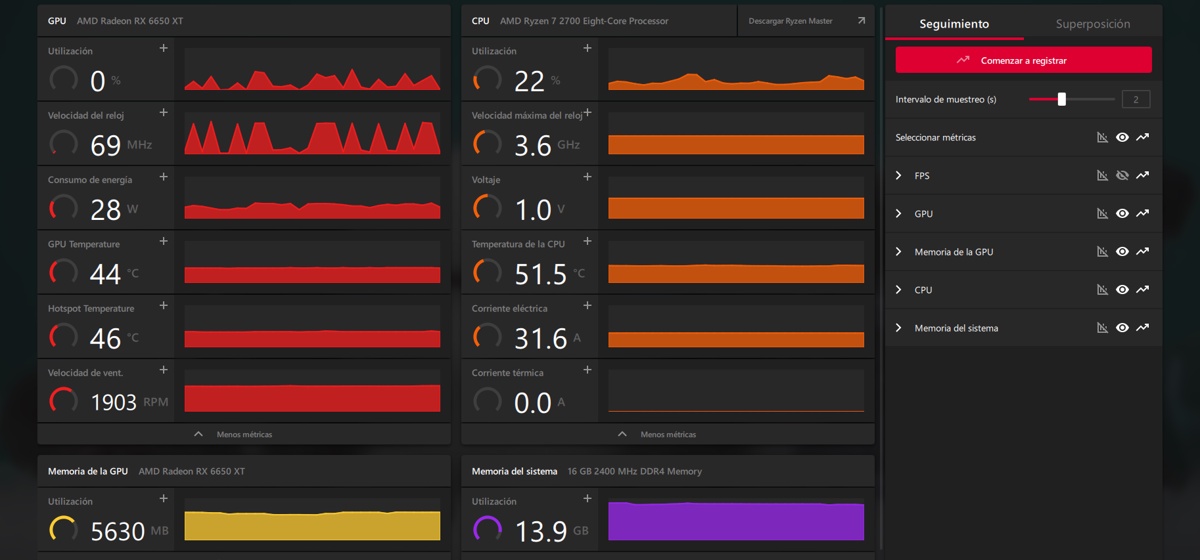Click plus icon next to GPU Temperature
This screenshot has height=560, width=1200.
point(164,241)
